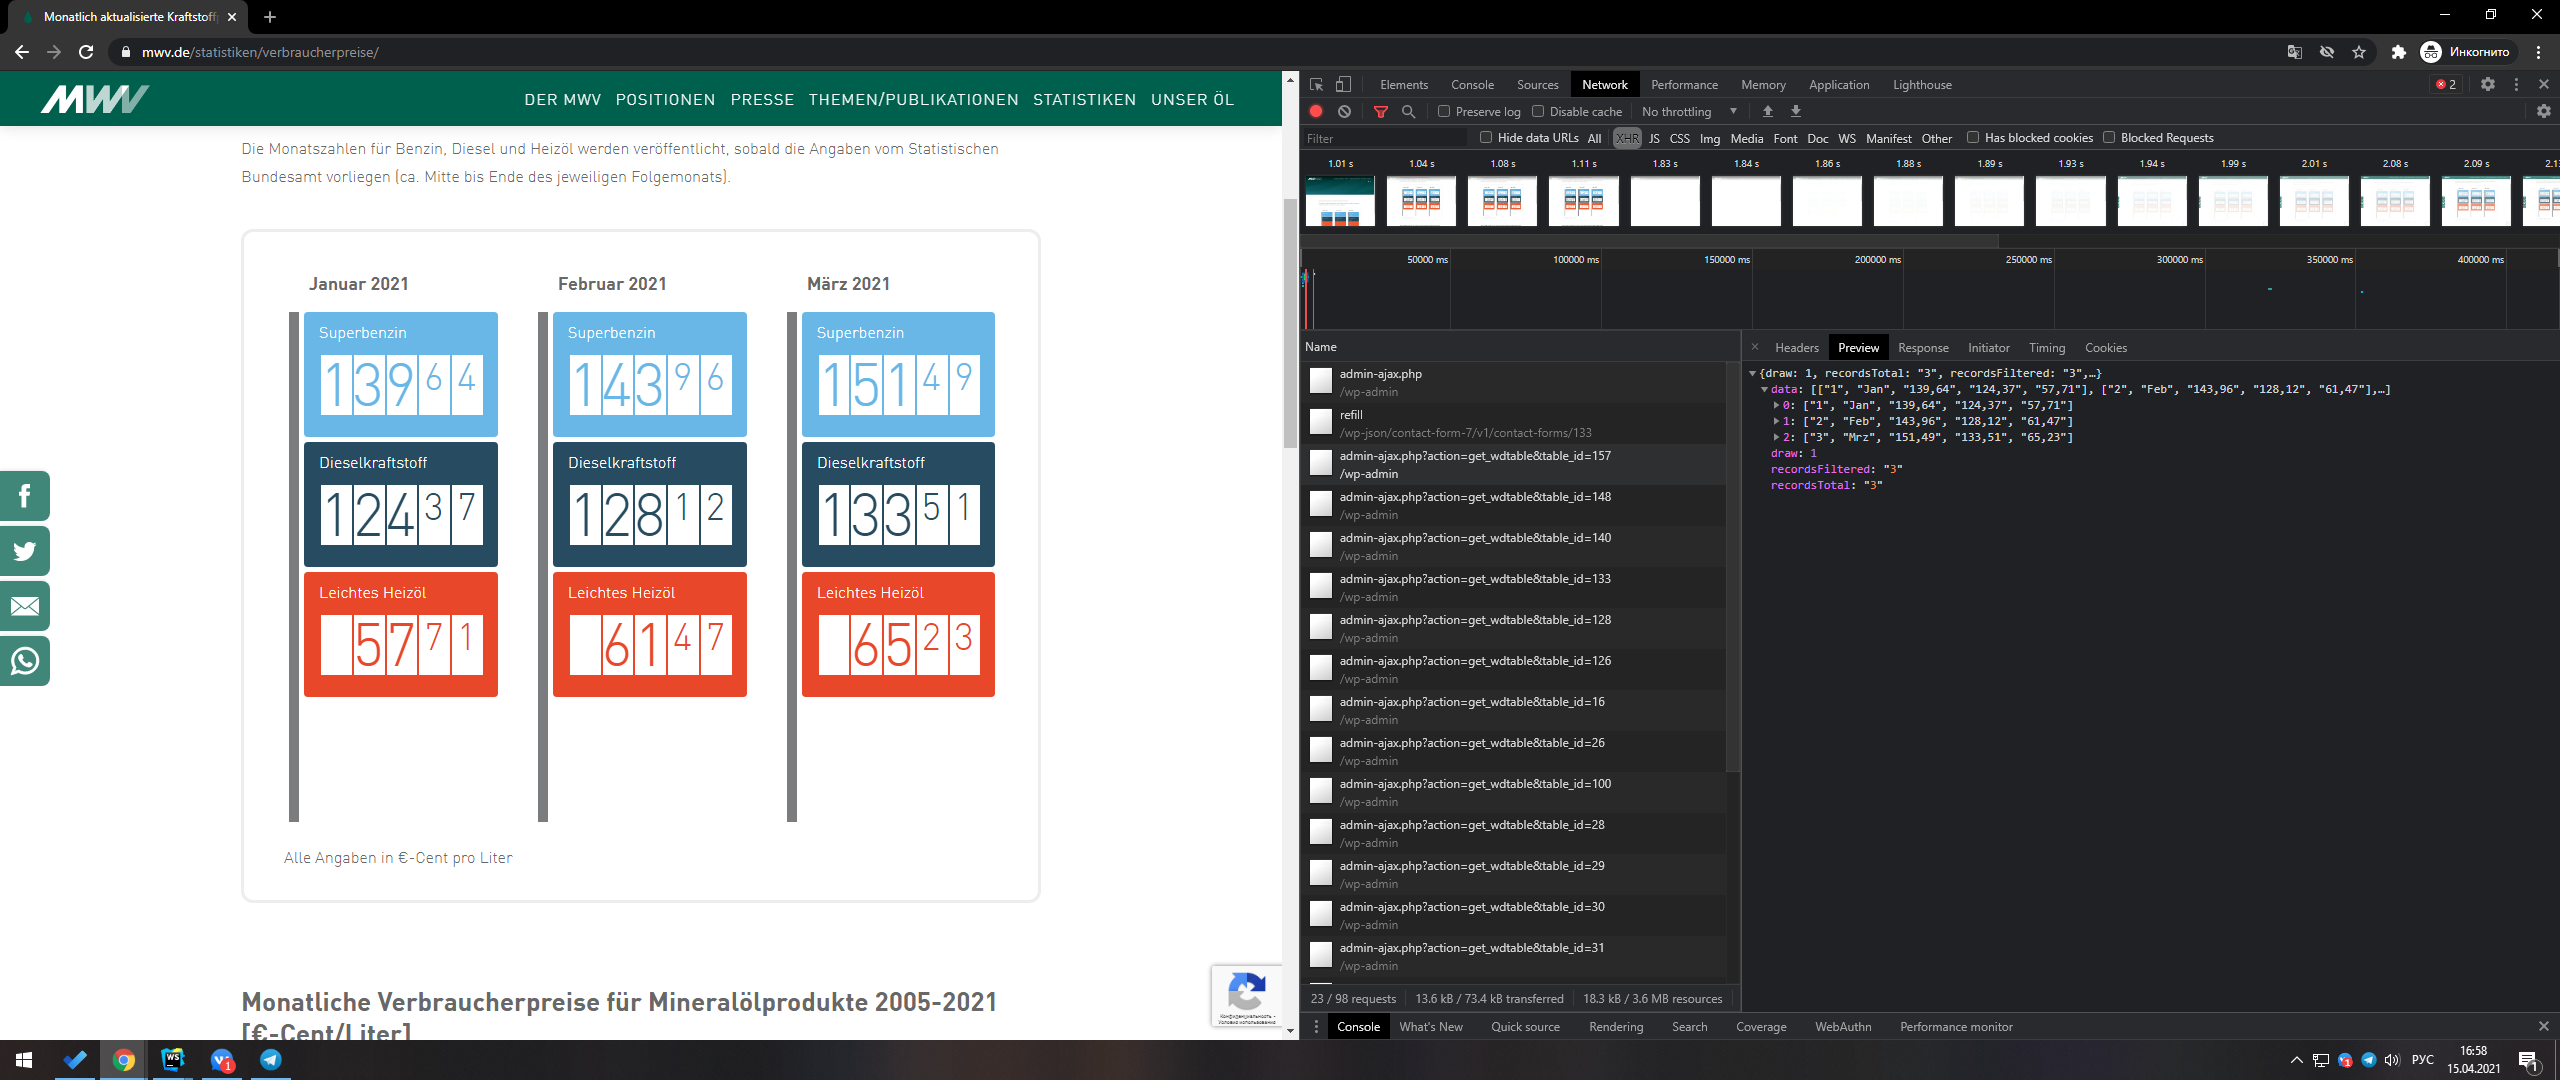
Task: Open DevTools settings gear
Action: coord(2488,85)
